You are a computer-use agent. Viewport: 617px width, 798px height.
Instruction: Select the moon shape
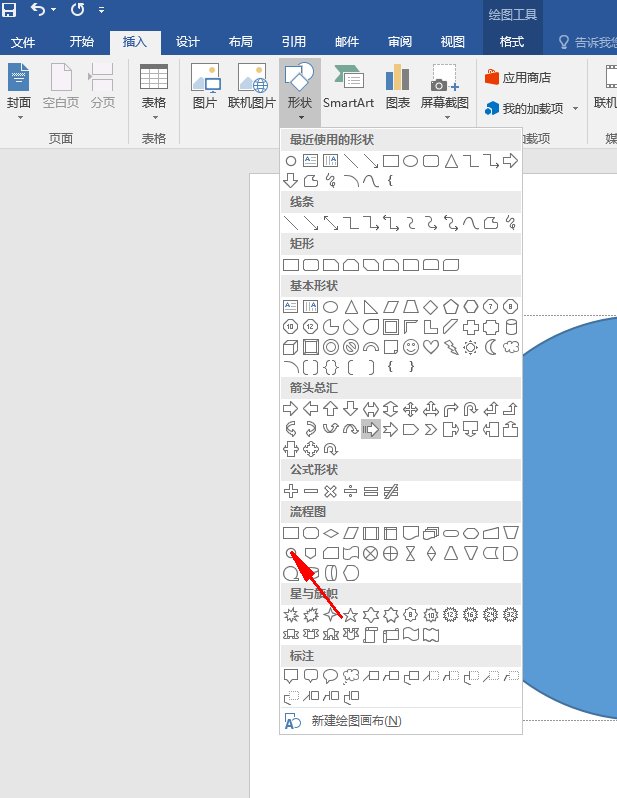click(x=491, y=347)
